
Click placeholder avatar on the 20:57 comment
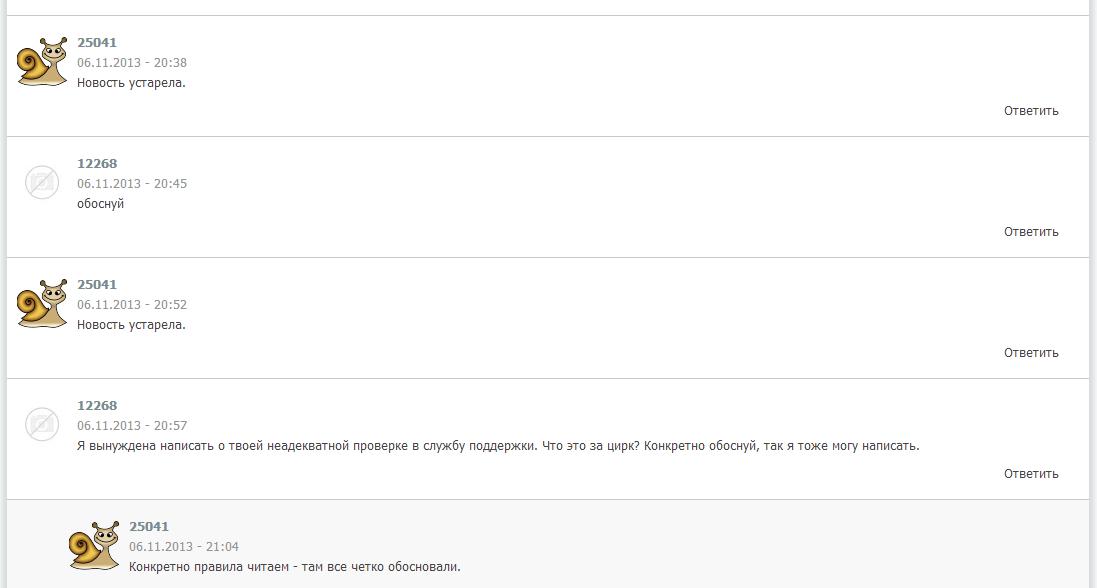click(x=42, y=424)
